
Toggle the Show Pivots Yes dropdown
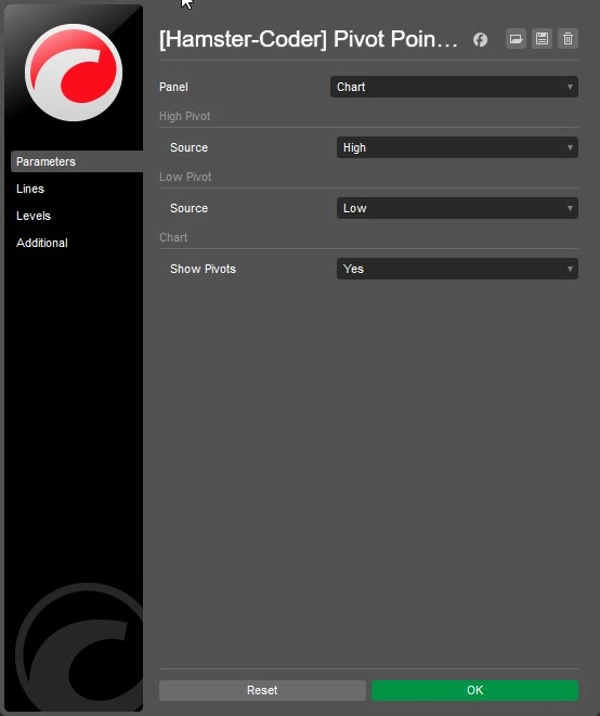click(456, 269)
